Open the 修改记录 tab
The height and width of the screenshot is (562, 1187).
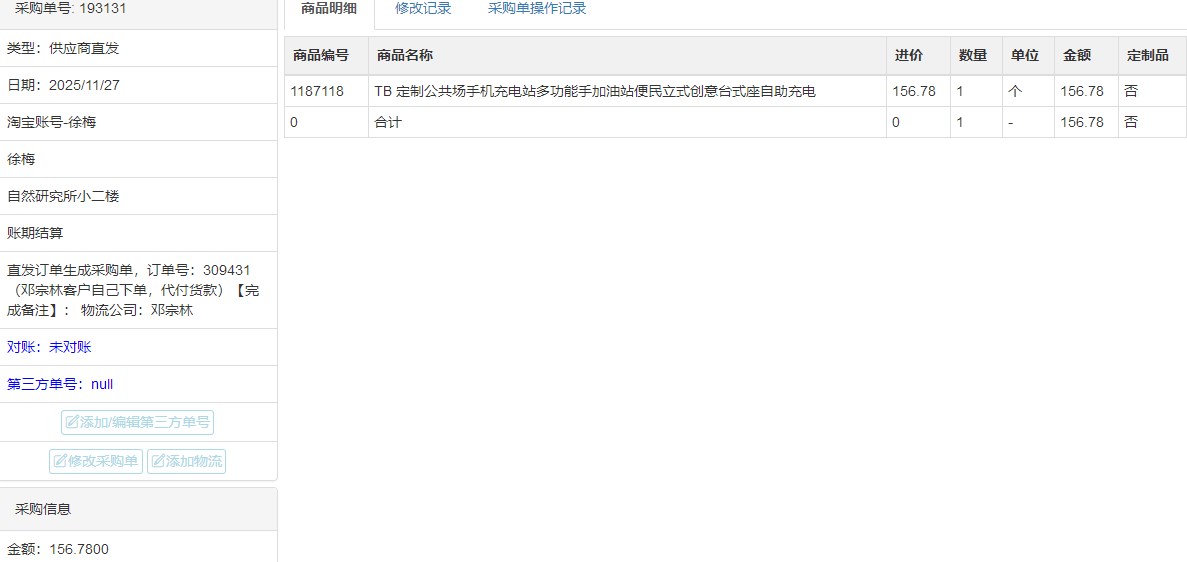[x=423, y=9]
